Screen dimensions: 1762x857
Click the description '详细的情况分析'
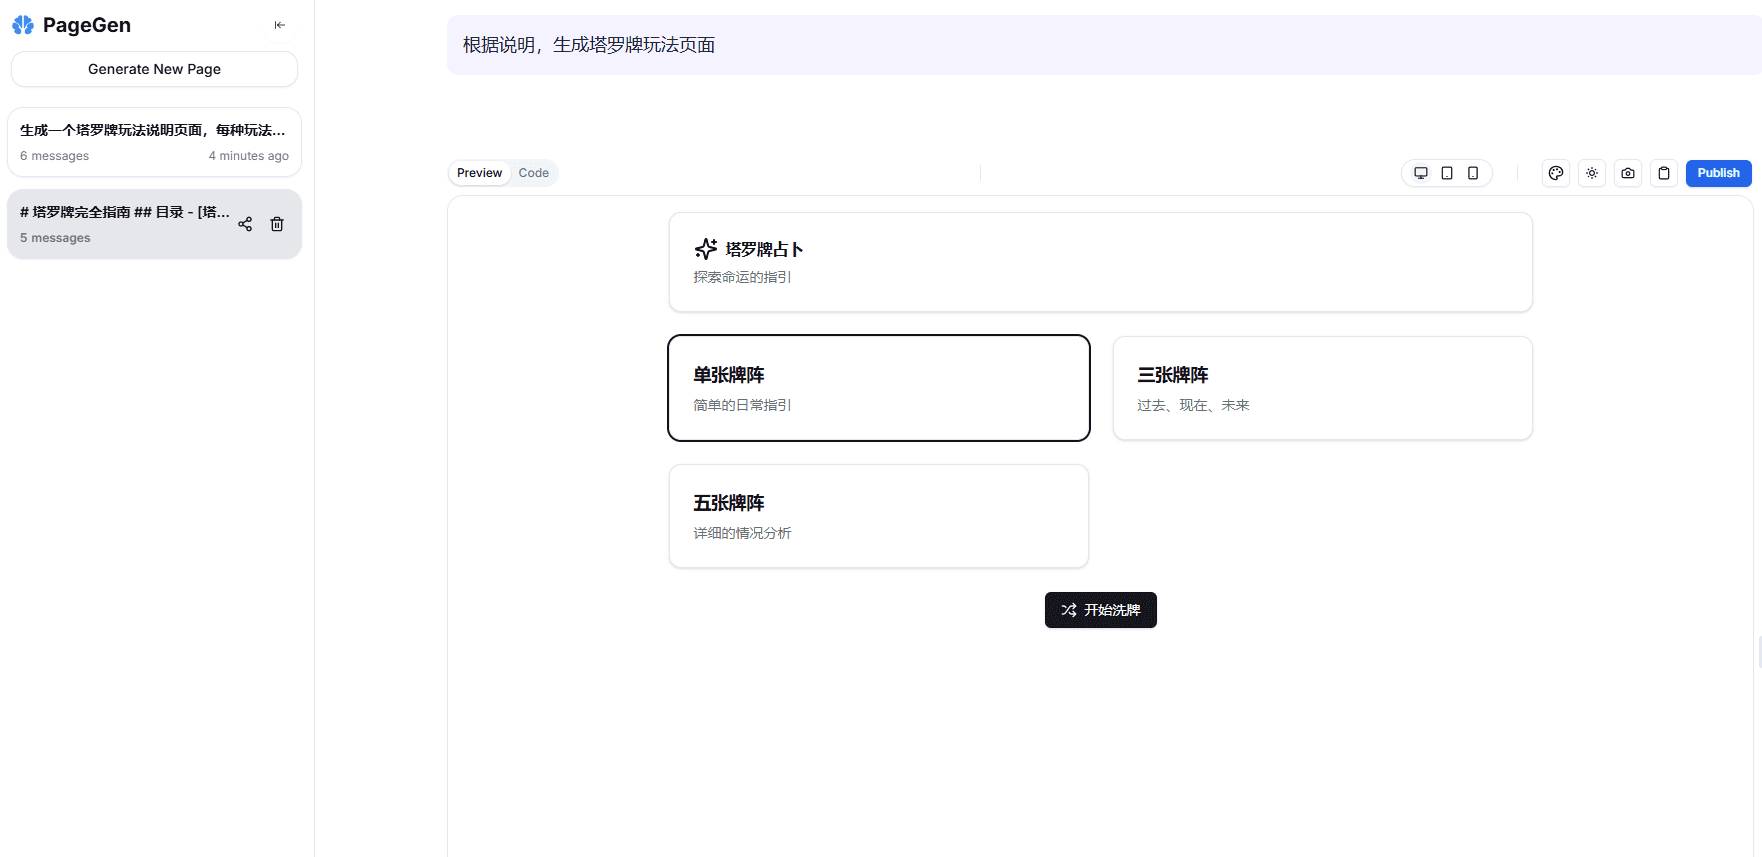[742, 533]
